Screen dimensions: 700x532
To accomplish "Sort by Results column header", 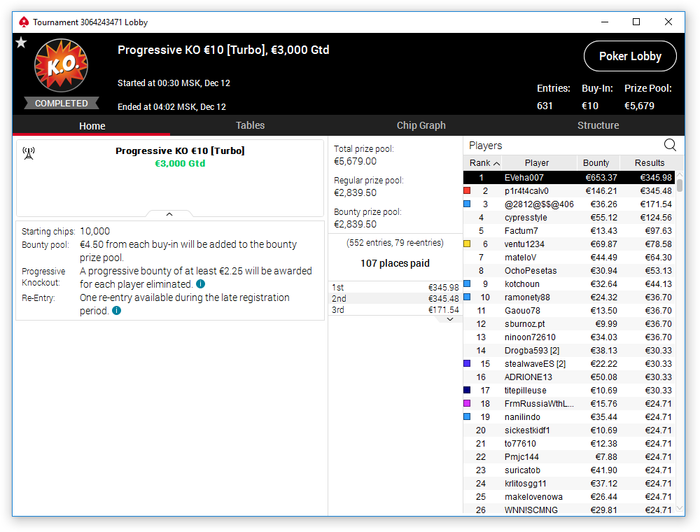I will pyautogui.click(x=650, y=163).
